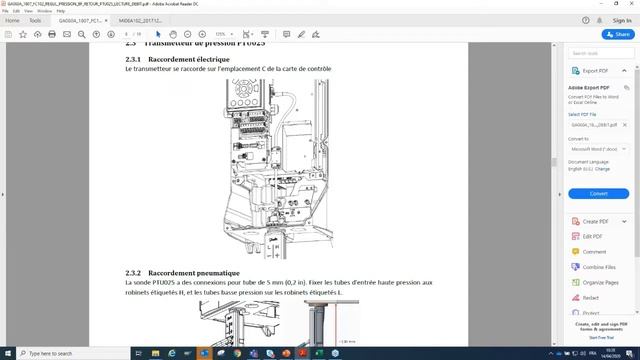The image size is (640, 360).
Task: Click the Share button
Action: pos(618,34)
